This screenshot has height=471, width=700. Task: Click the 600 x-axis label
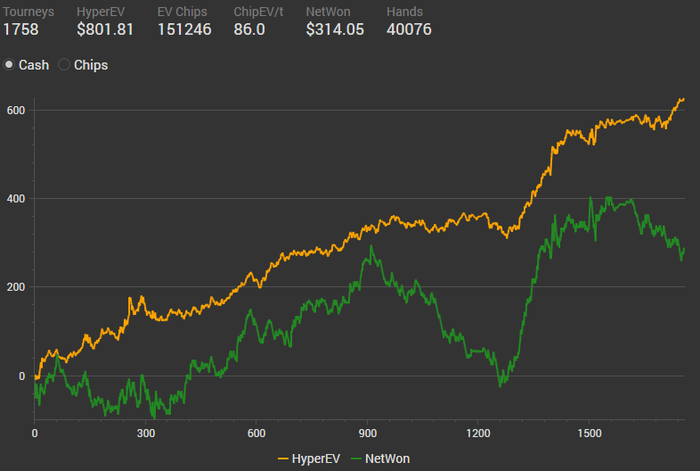tap(256, 433)
